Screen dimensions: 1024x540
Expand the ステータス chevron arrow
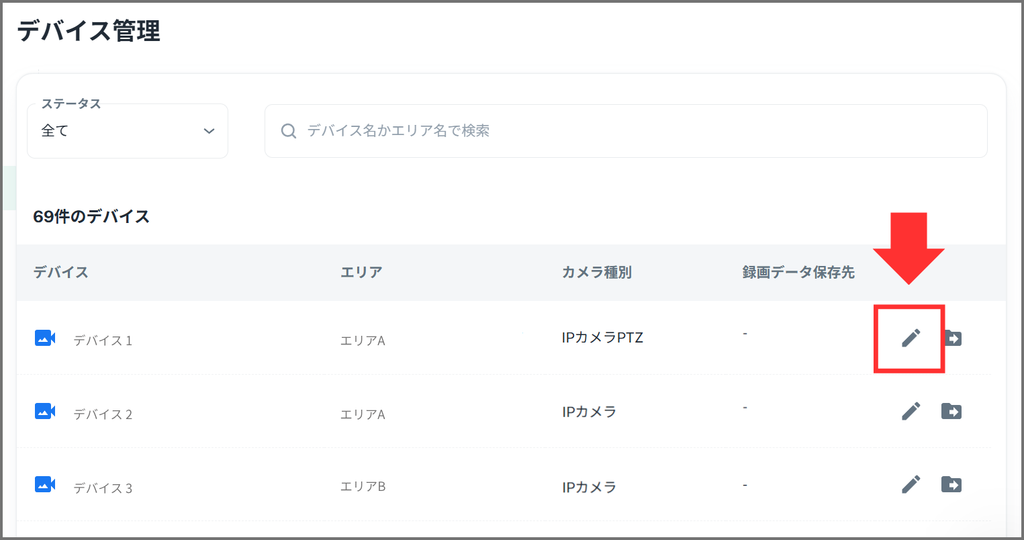click(209, 131)
